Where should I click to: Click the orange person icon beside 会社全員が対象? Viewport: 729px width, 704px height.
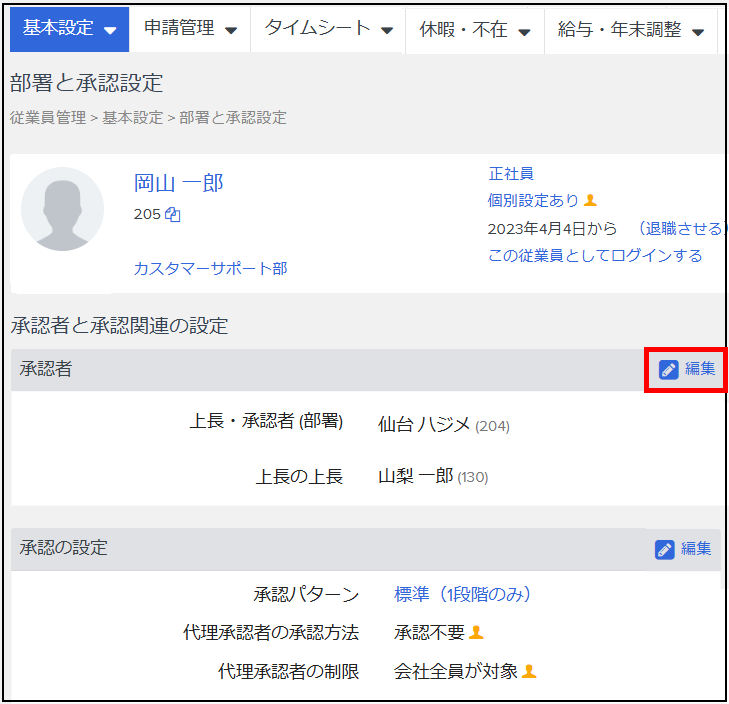pos(530,671)
